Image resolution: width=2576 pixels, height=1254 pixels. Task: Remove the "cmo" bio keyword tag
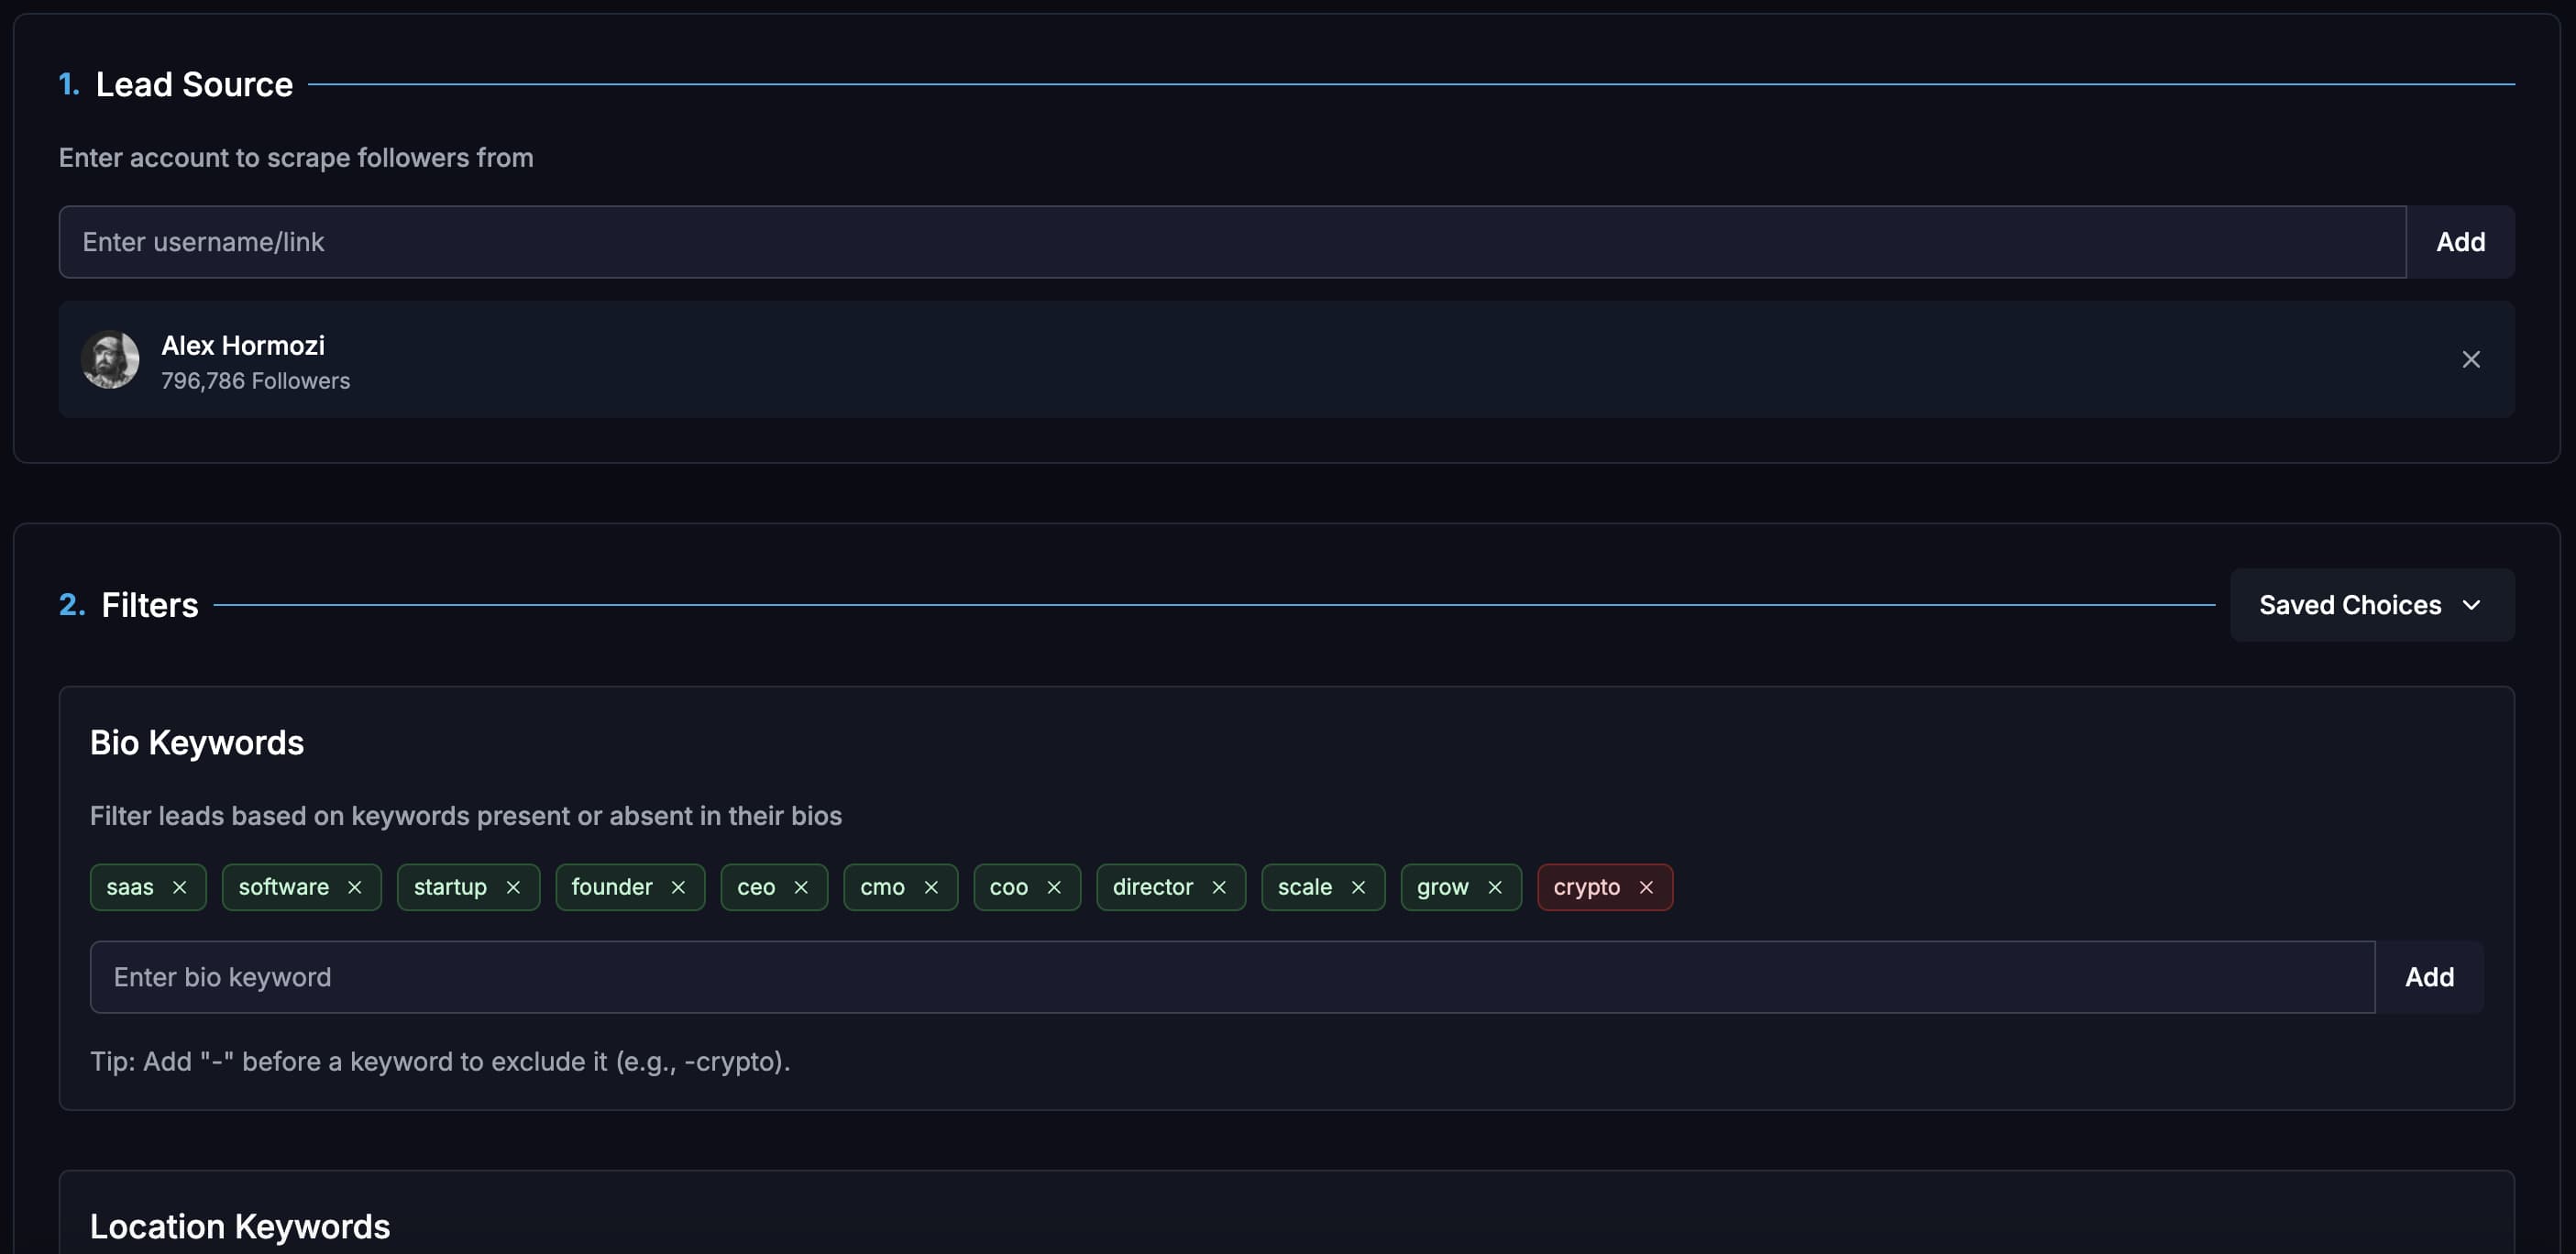coord(931,887)
